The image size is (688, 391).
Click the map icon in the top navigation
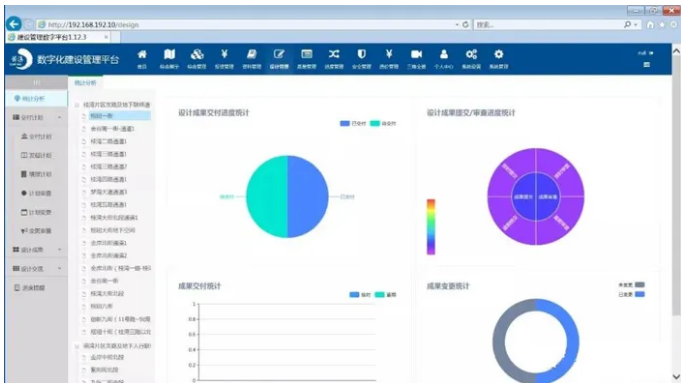click(169, 54)
